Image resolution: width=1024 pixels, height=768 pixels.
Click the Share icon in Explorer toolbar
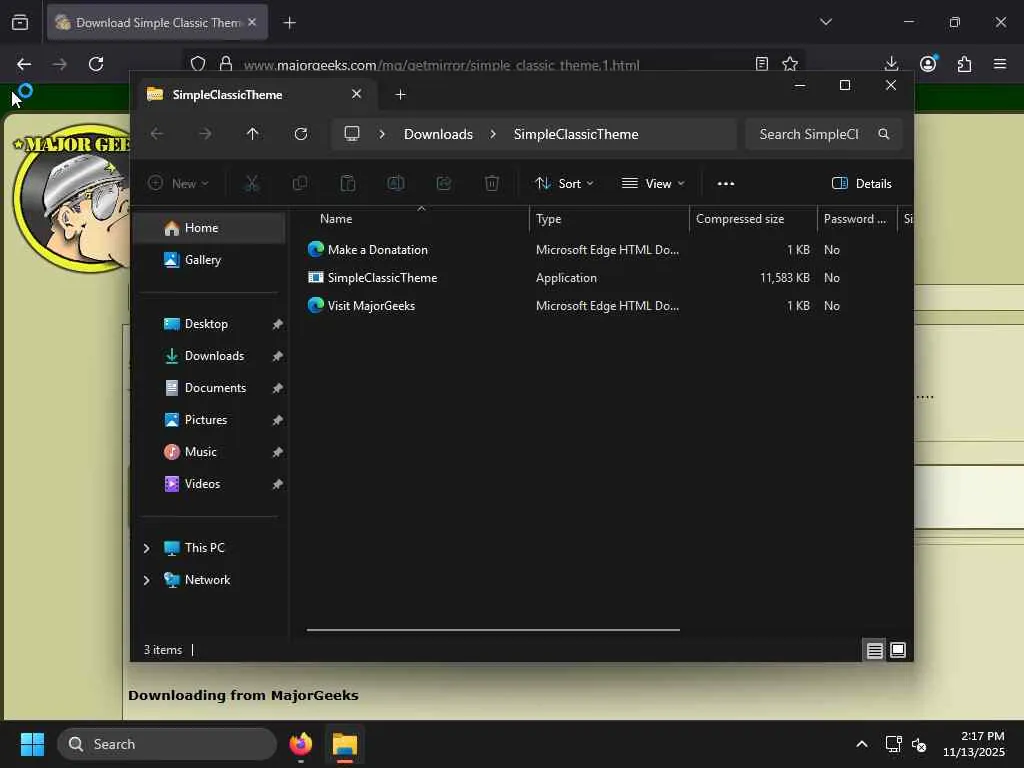[x=444, y=184]
